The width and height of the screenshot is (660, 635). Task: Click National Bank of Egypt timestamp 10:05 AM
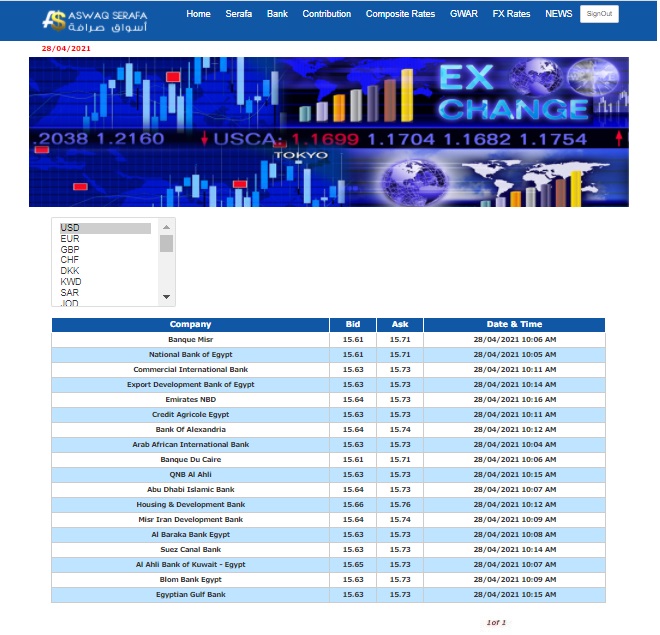[x=515, y=355]
